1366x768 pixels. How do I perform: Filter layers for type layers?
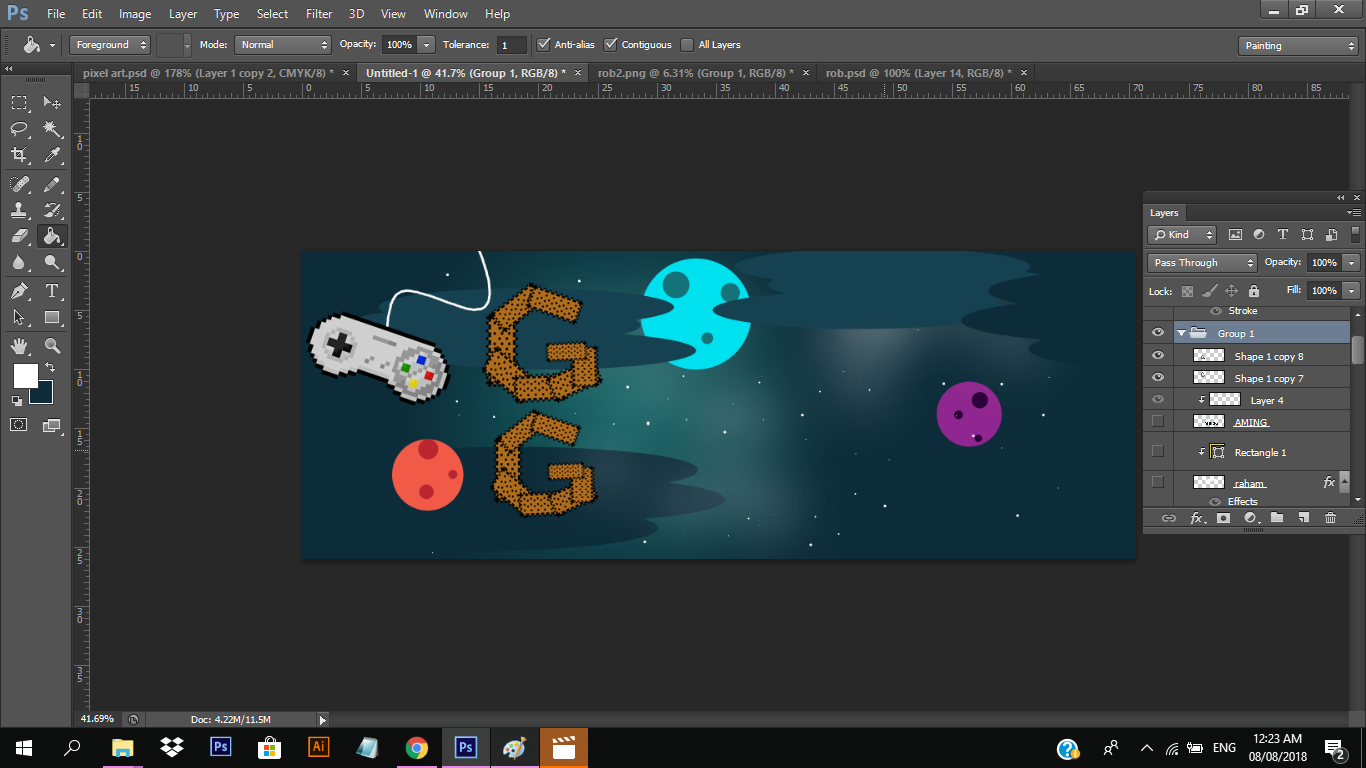1283,235
